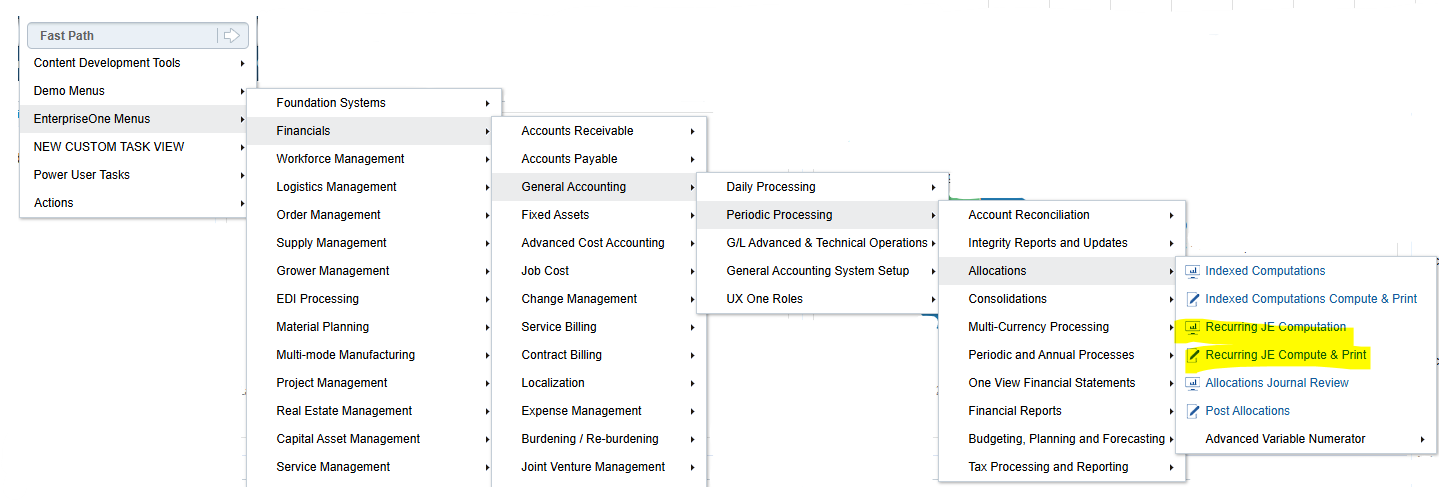Expand Joint Venture Management submenu
Screen dimensions: 1439x500
tap(599, 467)
